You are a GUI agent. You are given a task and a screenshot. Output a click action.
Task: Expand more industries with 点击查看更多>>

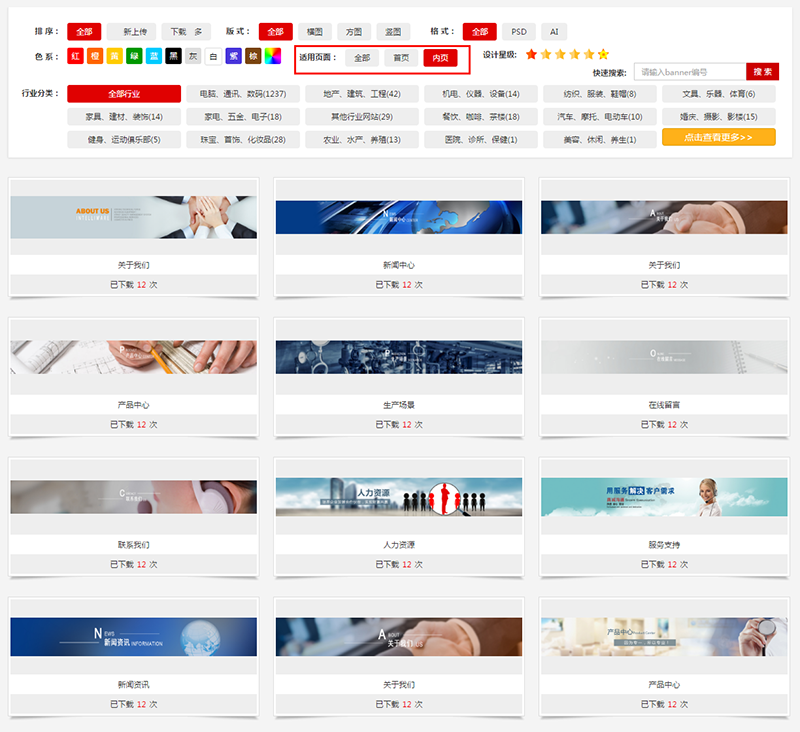(718, 137)
